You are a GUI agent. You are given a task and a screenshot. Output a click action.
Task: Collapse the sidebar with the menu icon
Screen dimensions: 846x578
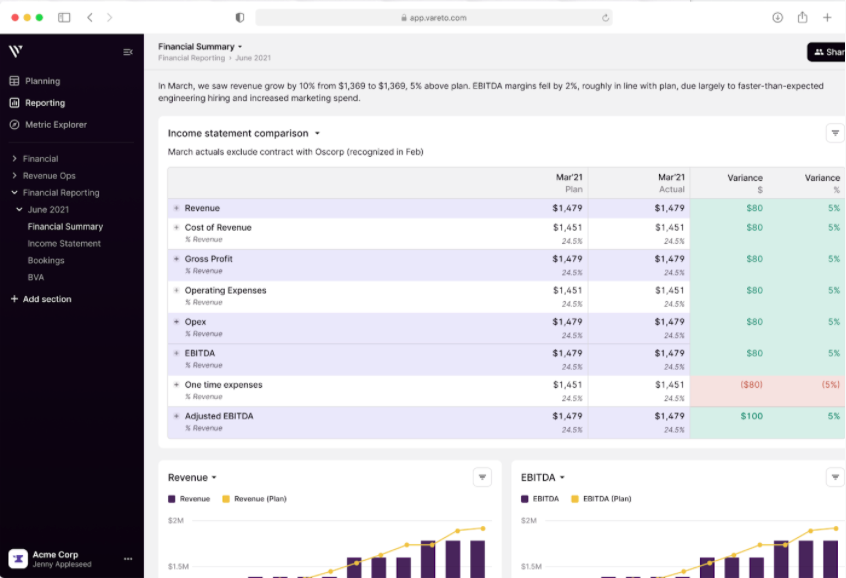point(128,52)
